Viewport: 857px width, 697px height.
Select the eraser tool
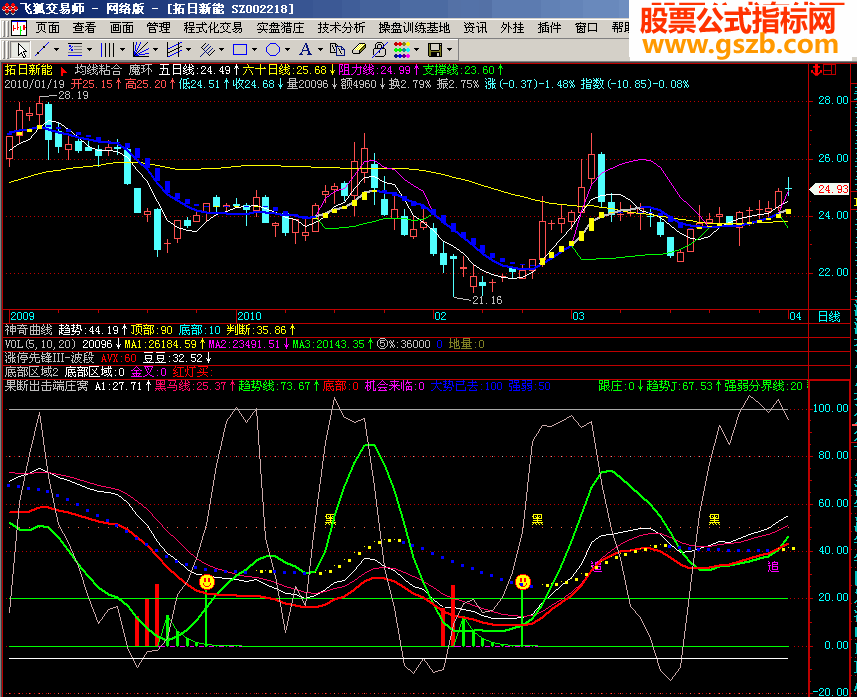click(359, 50)
